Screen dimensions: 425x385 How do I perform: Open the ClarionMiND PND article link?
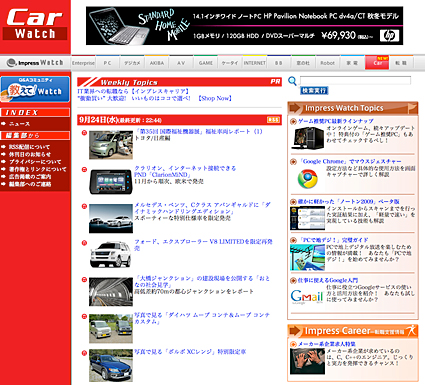pos(185,171)
